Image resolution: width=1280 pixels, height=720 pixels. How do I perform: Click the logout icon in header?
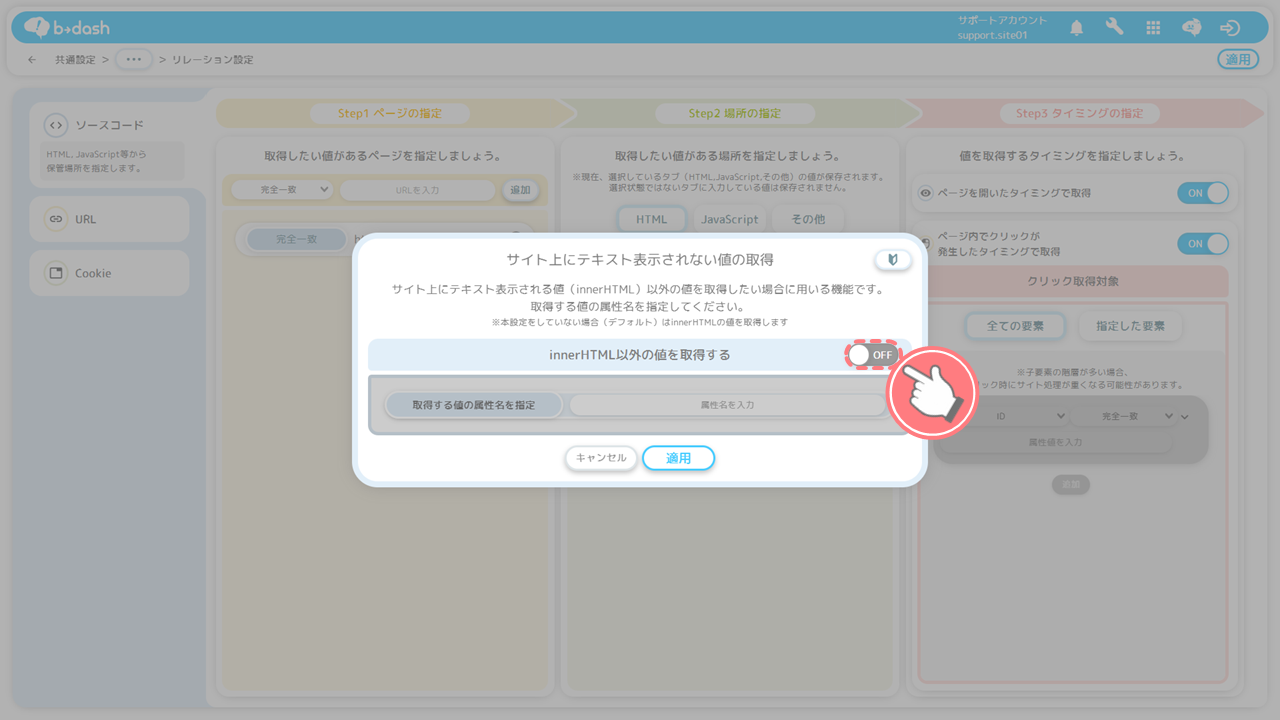click(1230, 28)
